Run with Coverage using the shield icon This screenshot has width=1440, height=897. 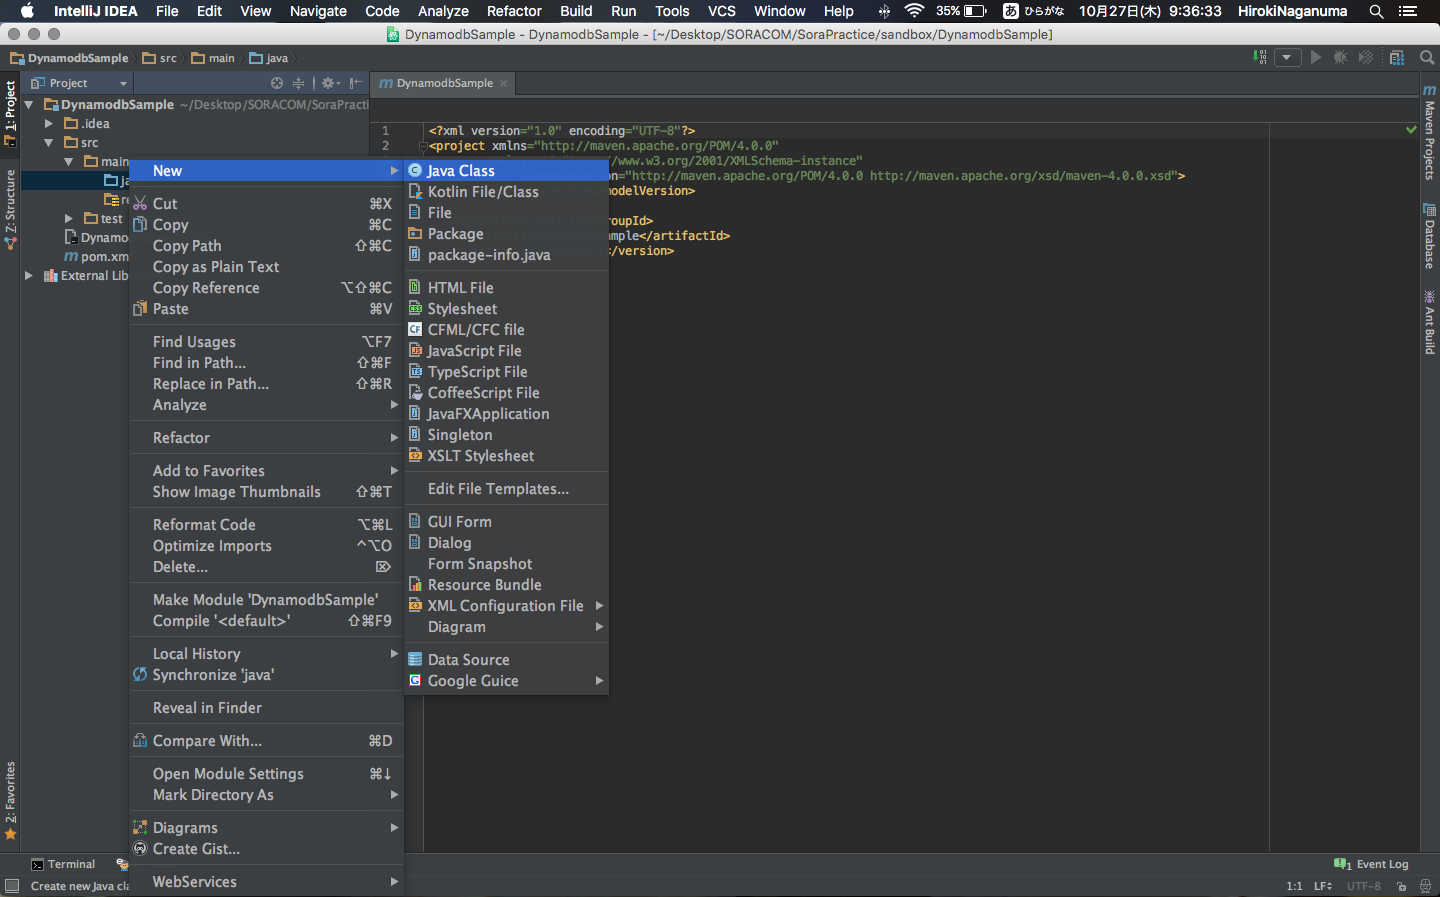coord(1365,57)
